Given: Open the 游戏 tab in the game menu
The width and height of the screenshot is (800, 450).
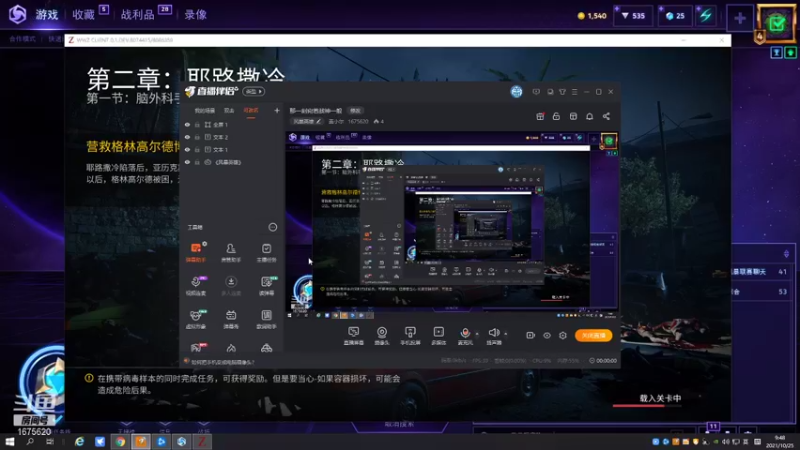Looking at the screenshot, I should click(46, 15).
